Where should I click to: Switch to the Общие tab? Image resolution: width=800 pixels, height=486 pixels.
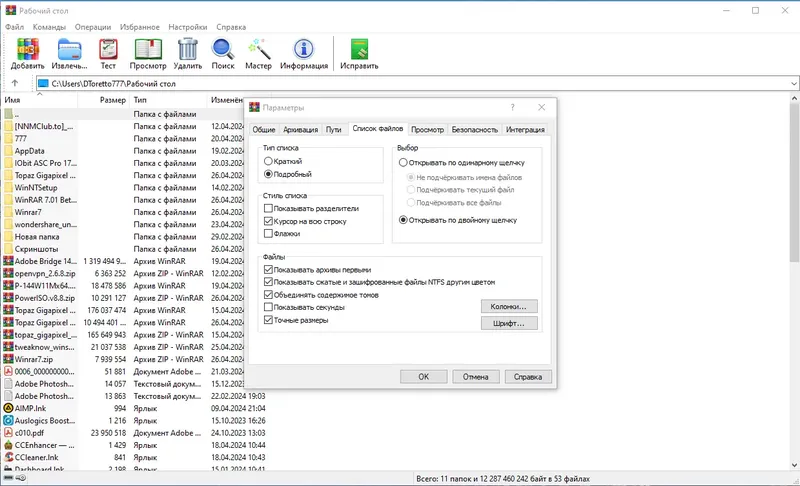coord(264,130)
